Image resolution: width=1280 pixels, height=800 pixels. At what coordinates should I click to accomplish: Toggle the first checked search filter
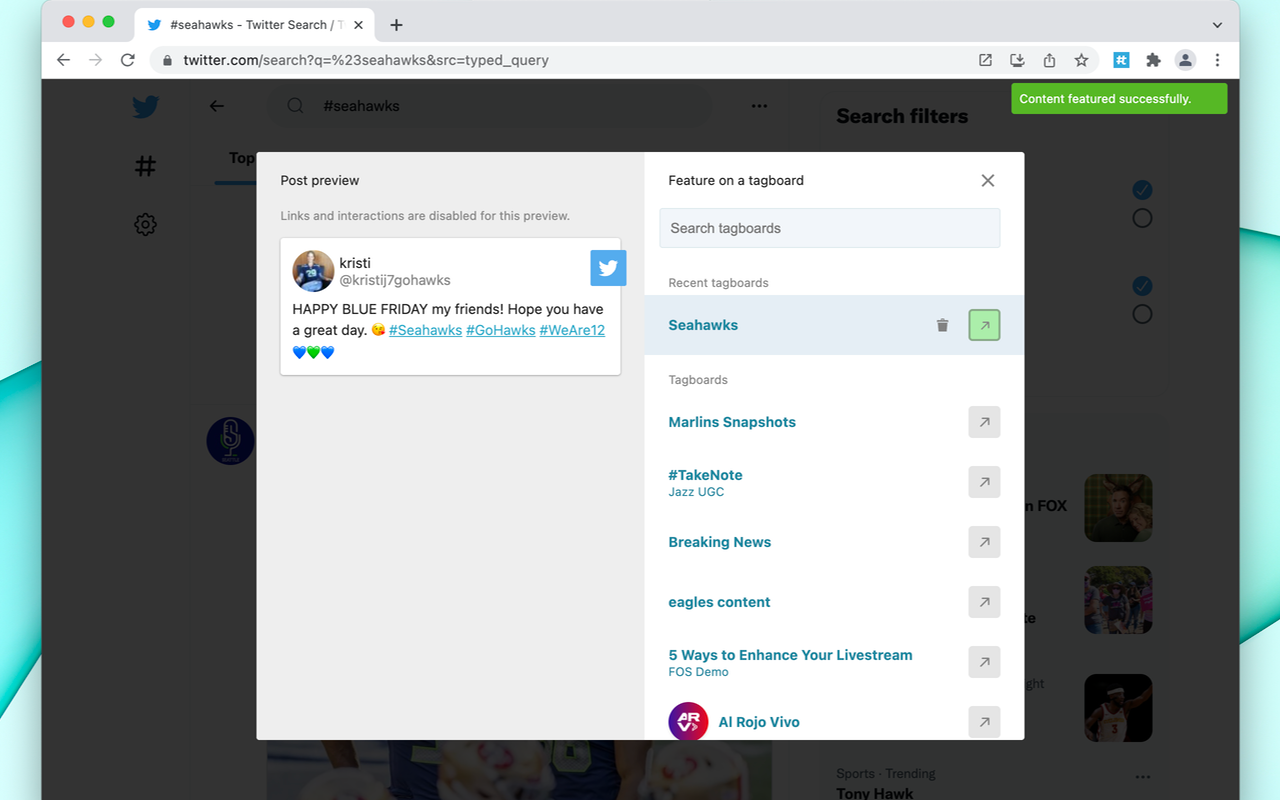1142,189
